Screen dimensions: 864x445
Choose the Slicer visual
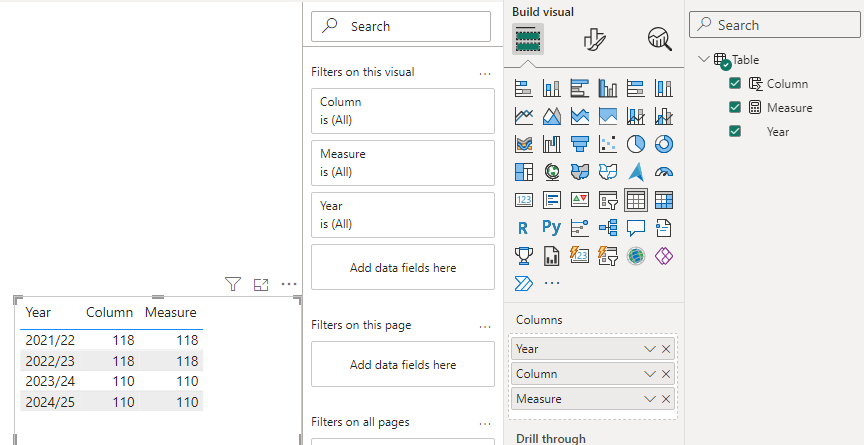(x=608, y=200)
